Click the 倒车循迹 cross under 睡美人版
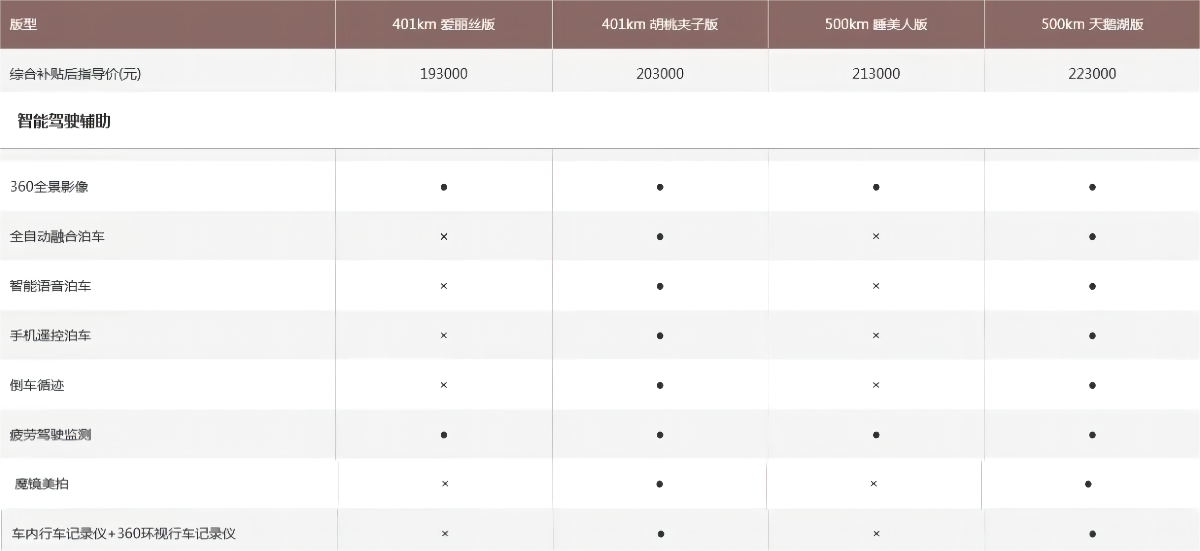1200x551 pixels. click(876, 385)
